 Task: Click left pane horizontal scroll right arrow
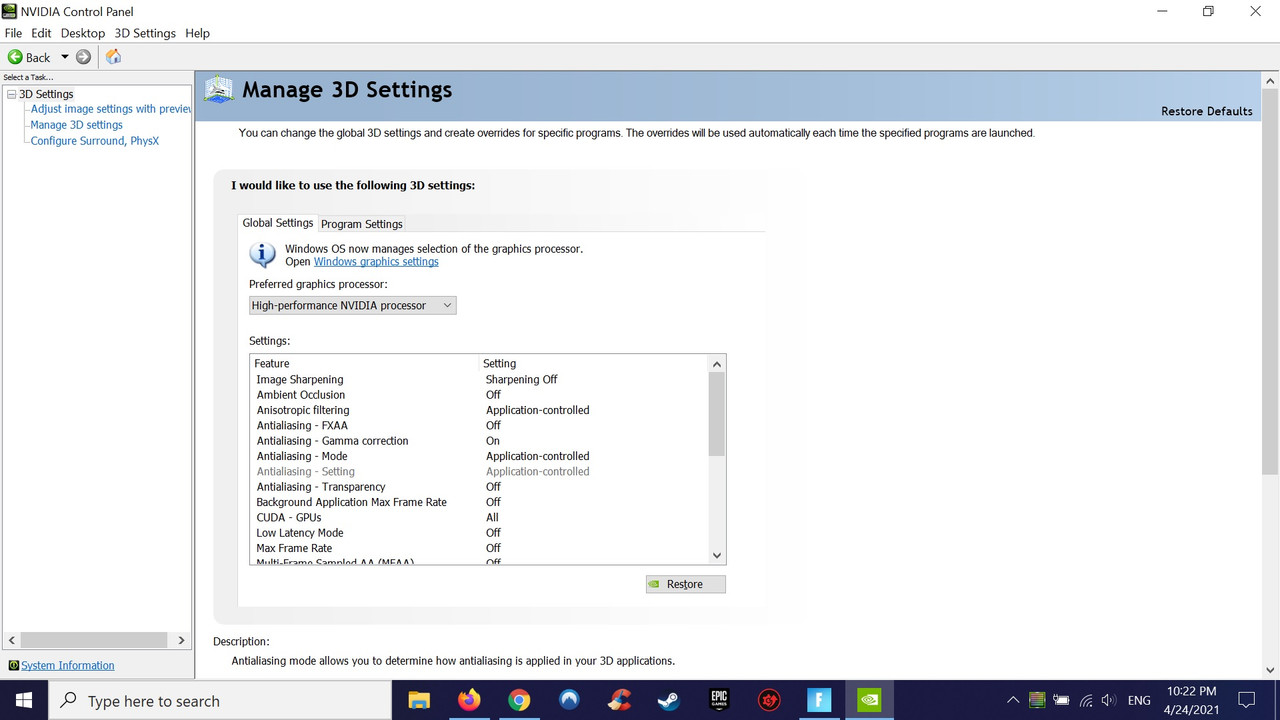[181, 640]
